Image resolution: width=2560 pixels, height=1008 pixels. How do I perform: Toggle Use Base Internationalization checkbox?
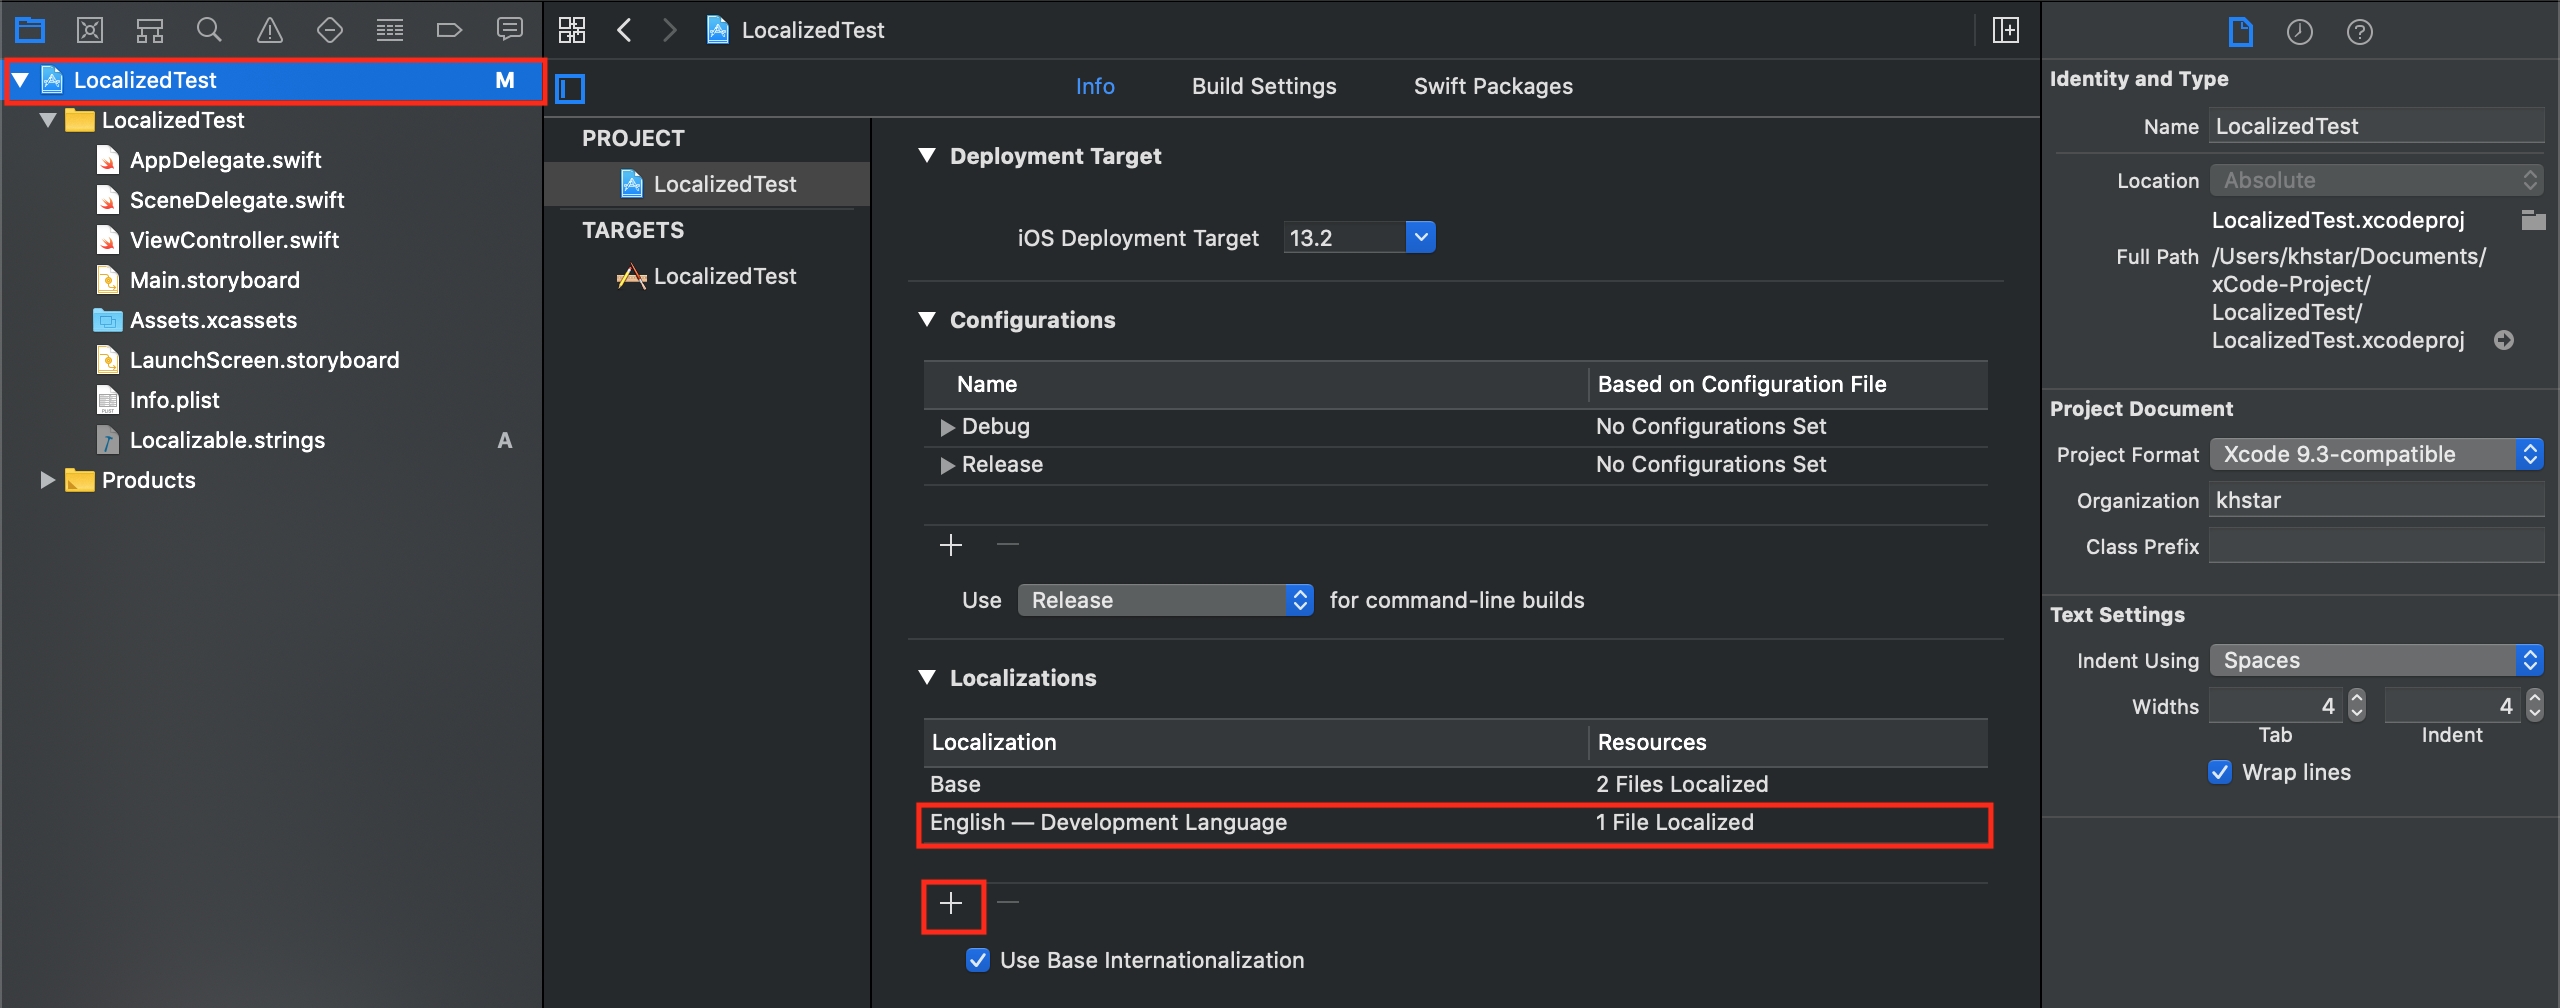[x=978, y=960]
